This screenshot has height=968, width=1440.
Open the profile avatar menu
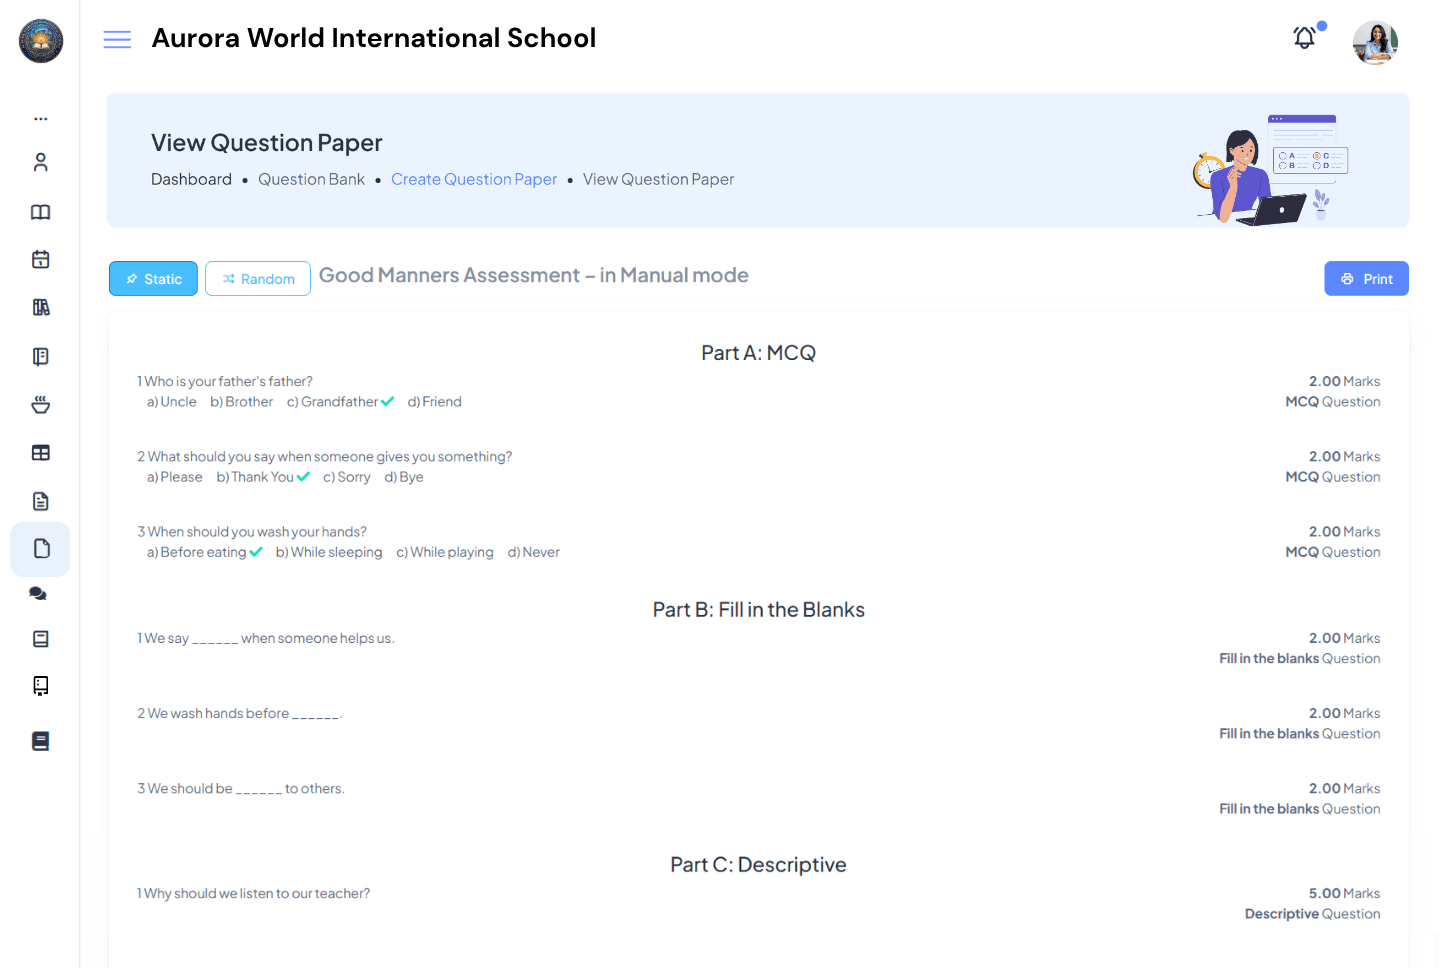click(x=1375, y=42)
